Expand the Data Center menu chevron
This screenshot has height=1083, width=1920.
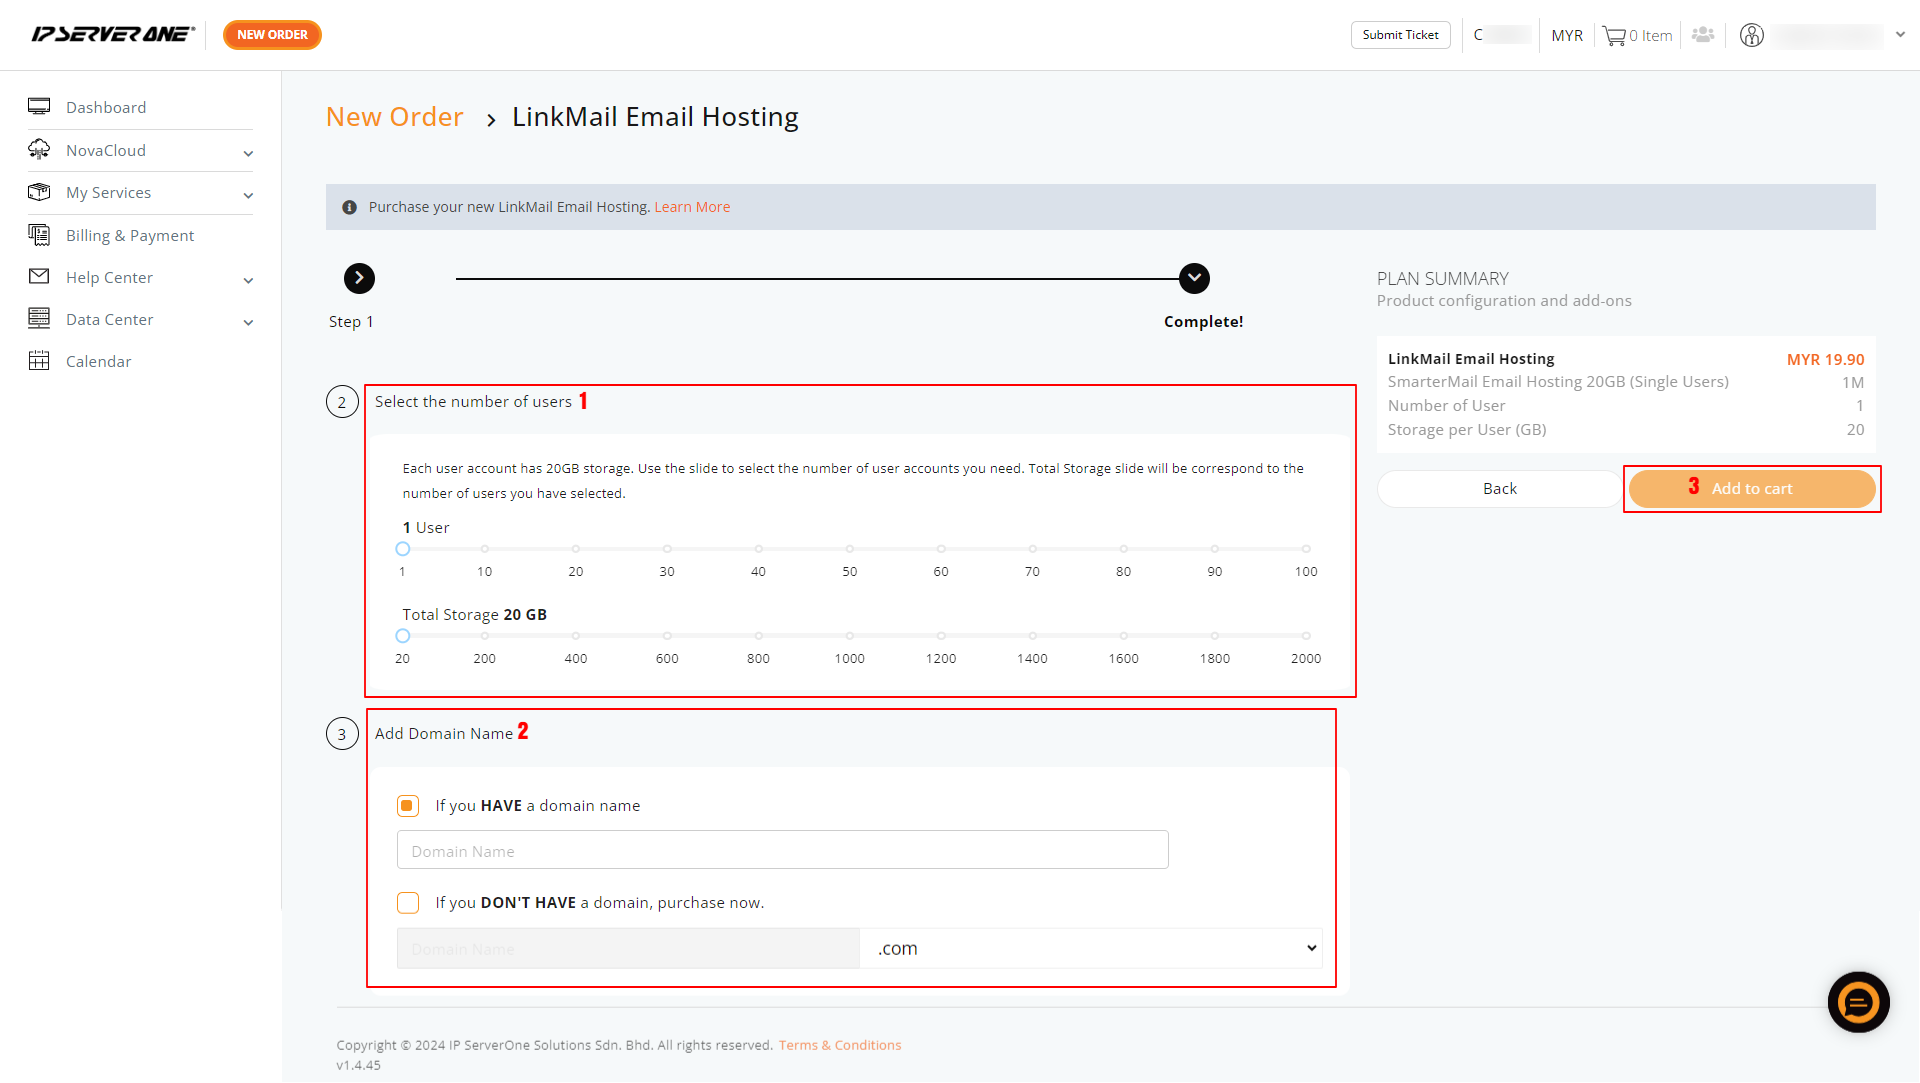point(248,322)
